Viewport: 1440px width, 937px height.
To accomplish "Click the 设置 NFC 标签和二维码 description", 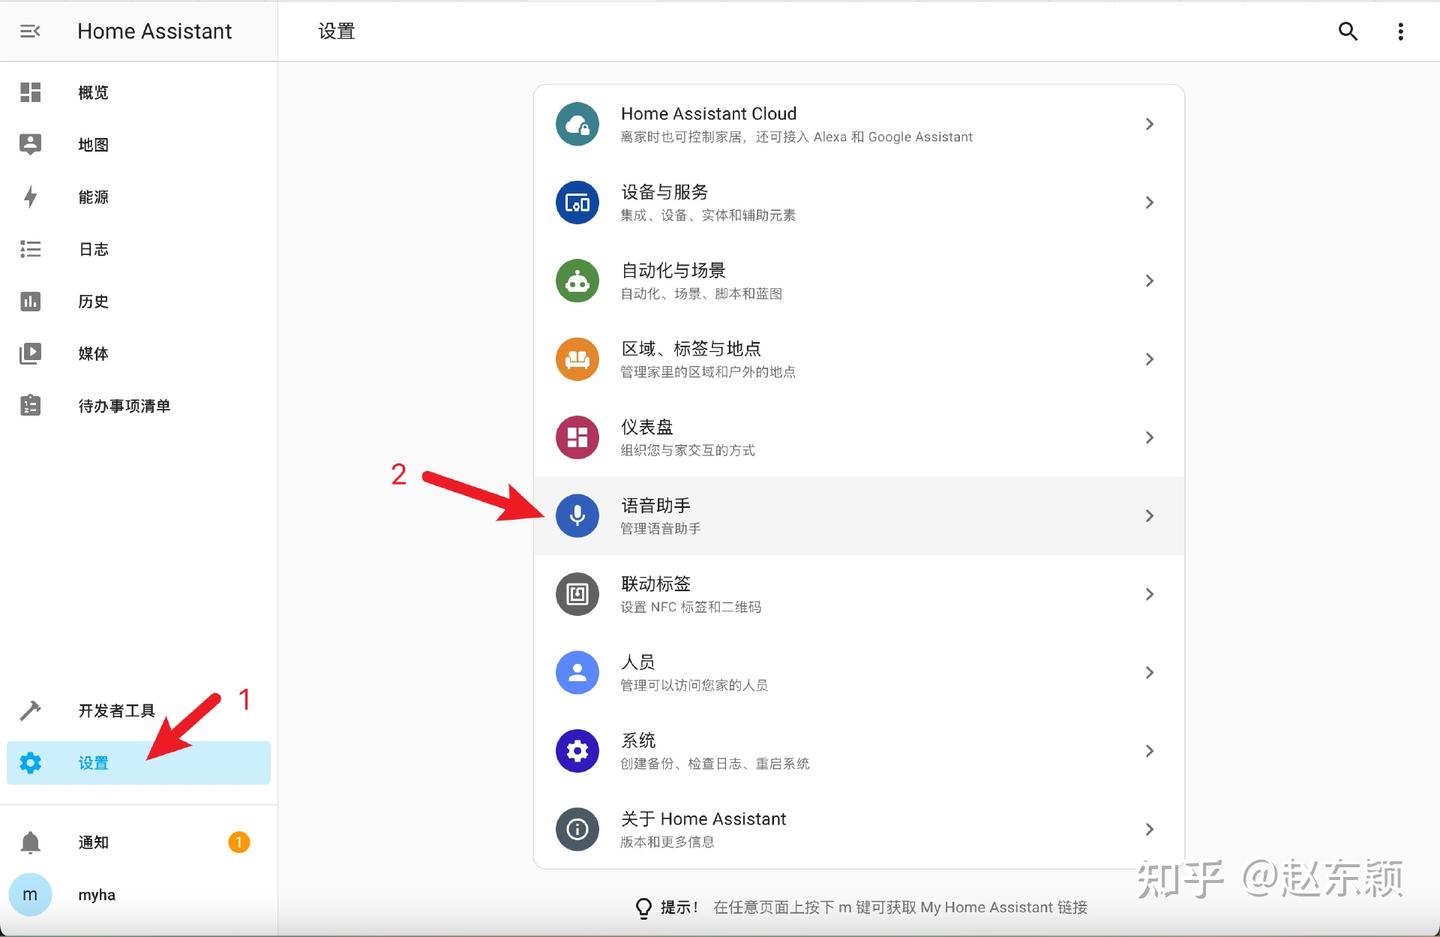I will tap(691, 607).
